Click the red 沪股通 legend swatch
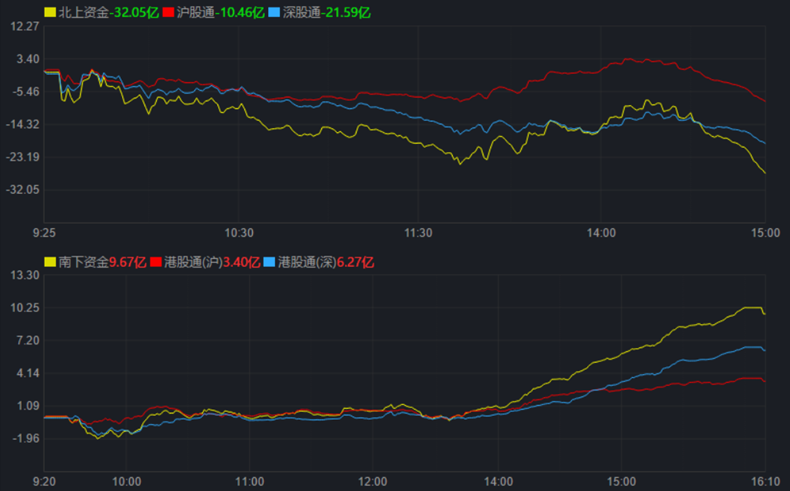The height and width of the screenshot is (491, 790). [x=168, y=12]
